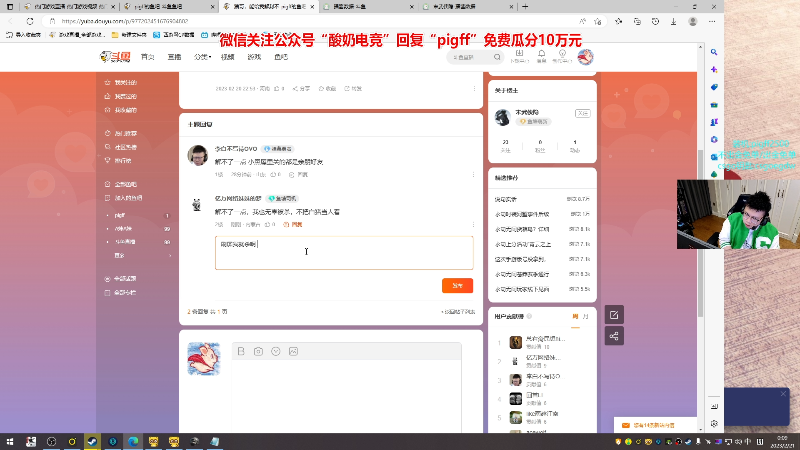Open Edge settings and more menu

(x=712, y=21)
